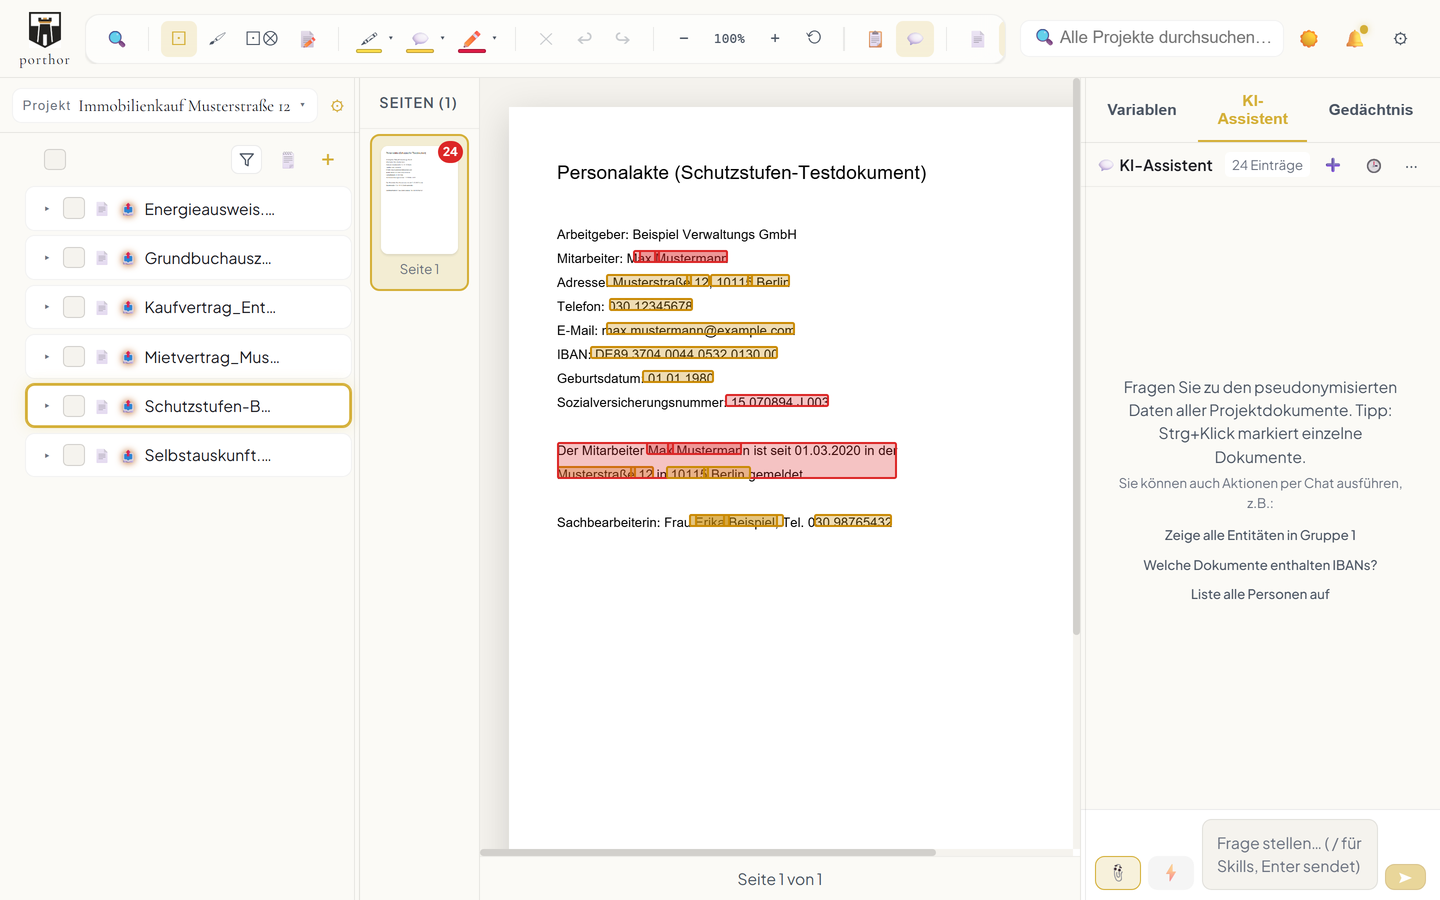Select the rectangle selection tool
The height and width of the screenshot is (900, 1440).
[x=179, y=39]
